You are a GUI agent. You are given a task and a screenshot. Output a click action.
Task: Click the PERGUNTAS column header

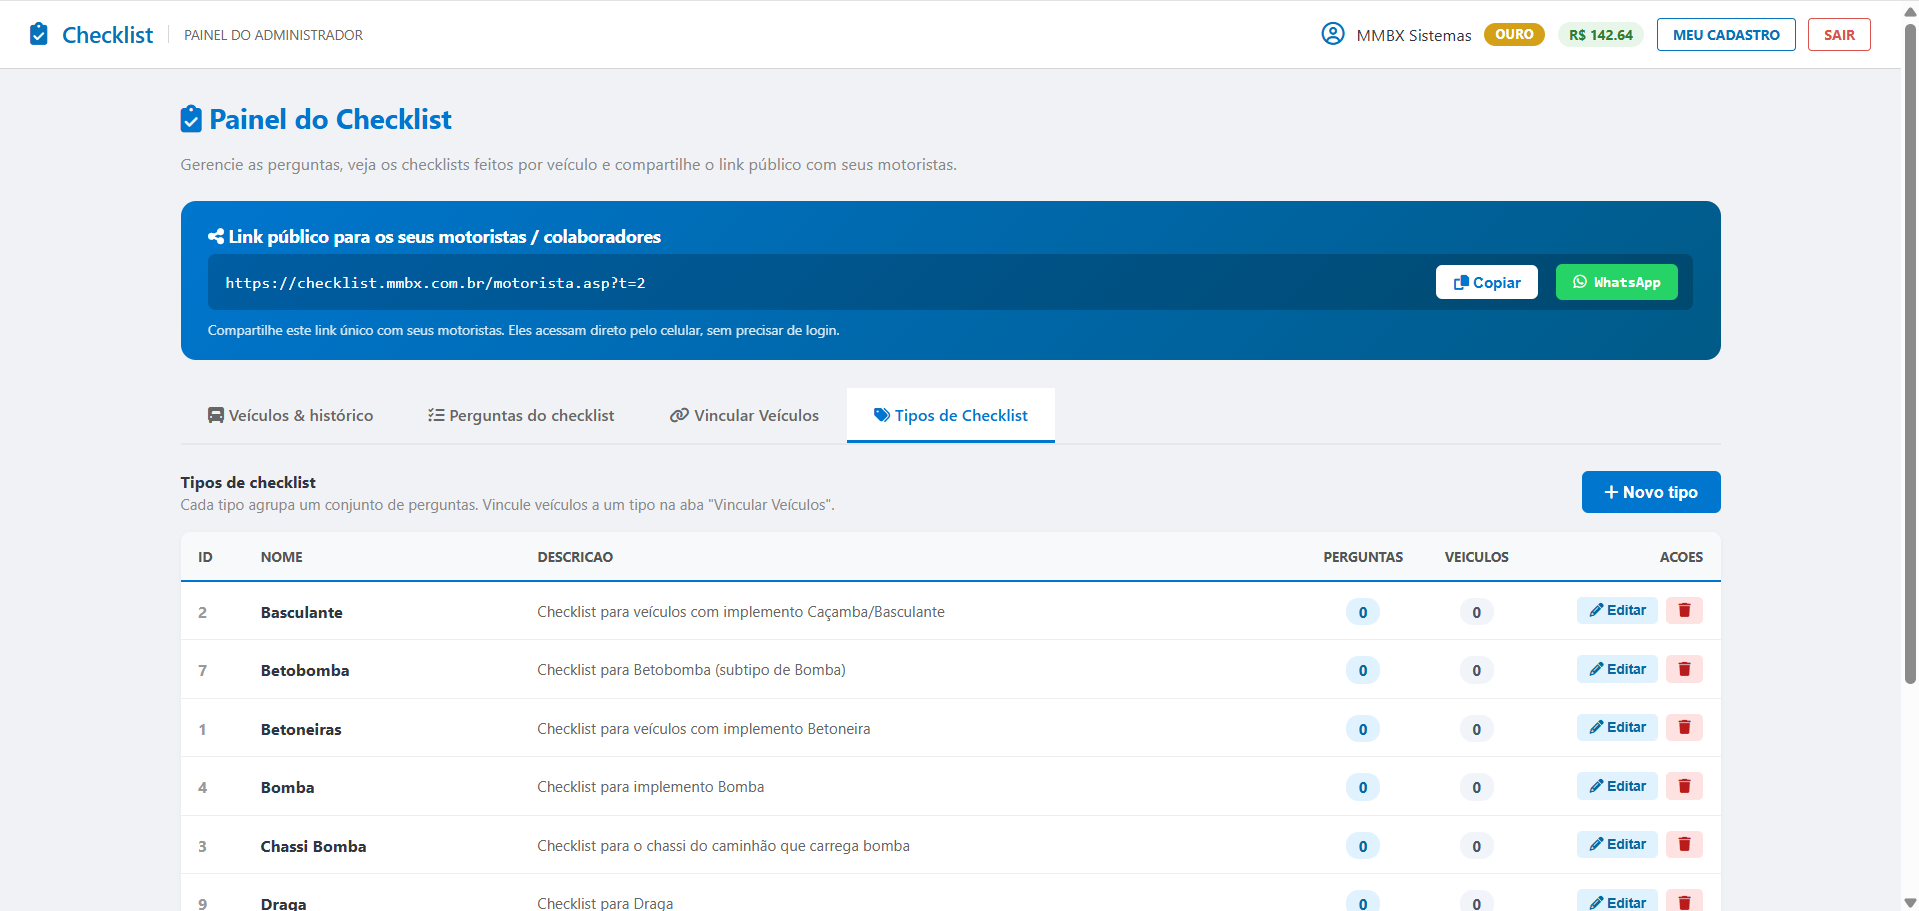pos(1363,557)
